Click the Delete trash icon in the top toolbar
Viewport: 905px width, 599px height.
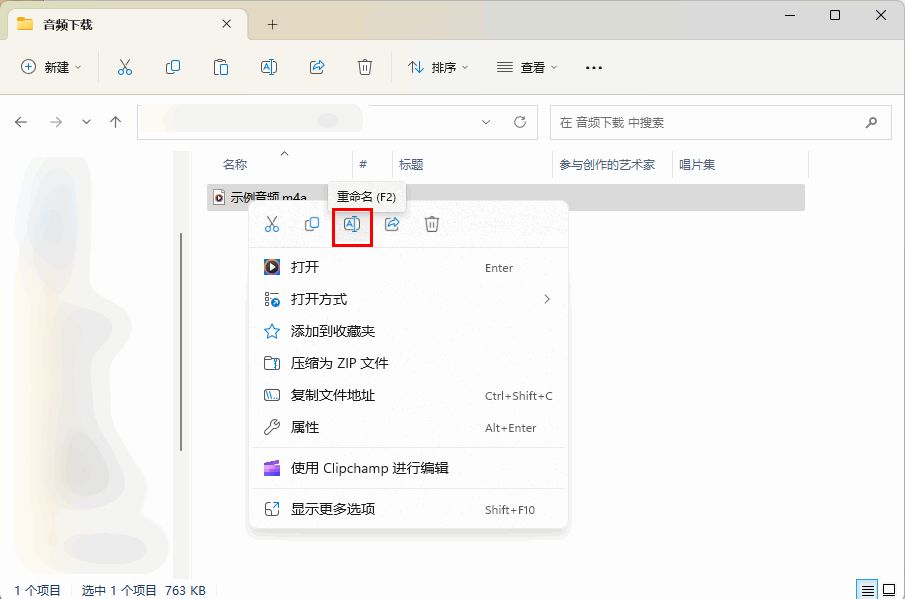365,68
